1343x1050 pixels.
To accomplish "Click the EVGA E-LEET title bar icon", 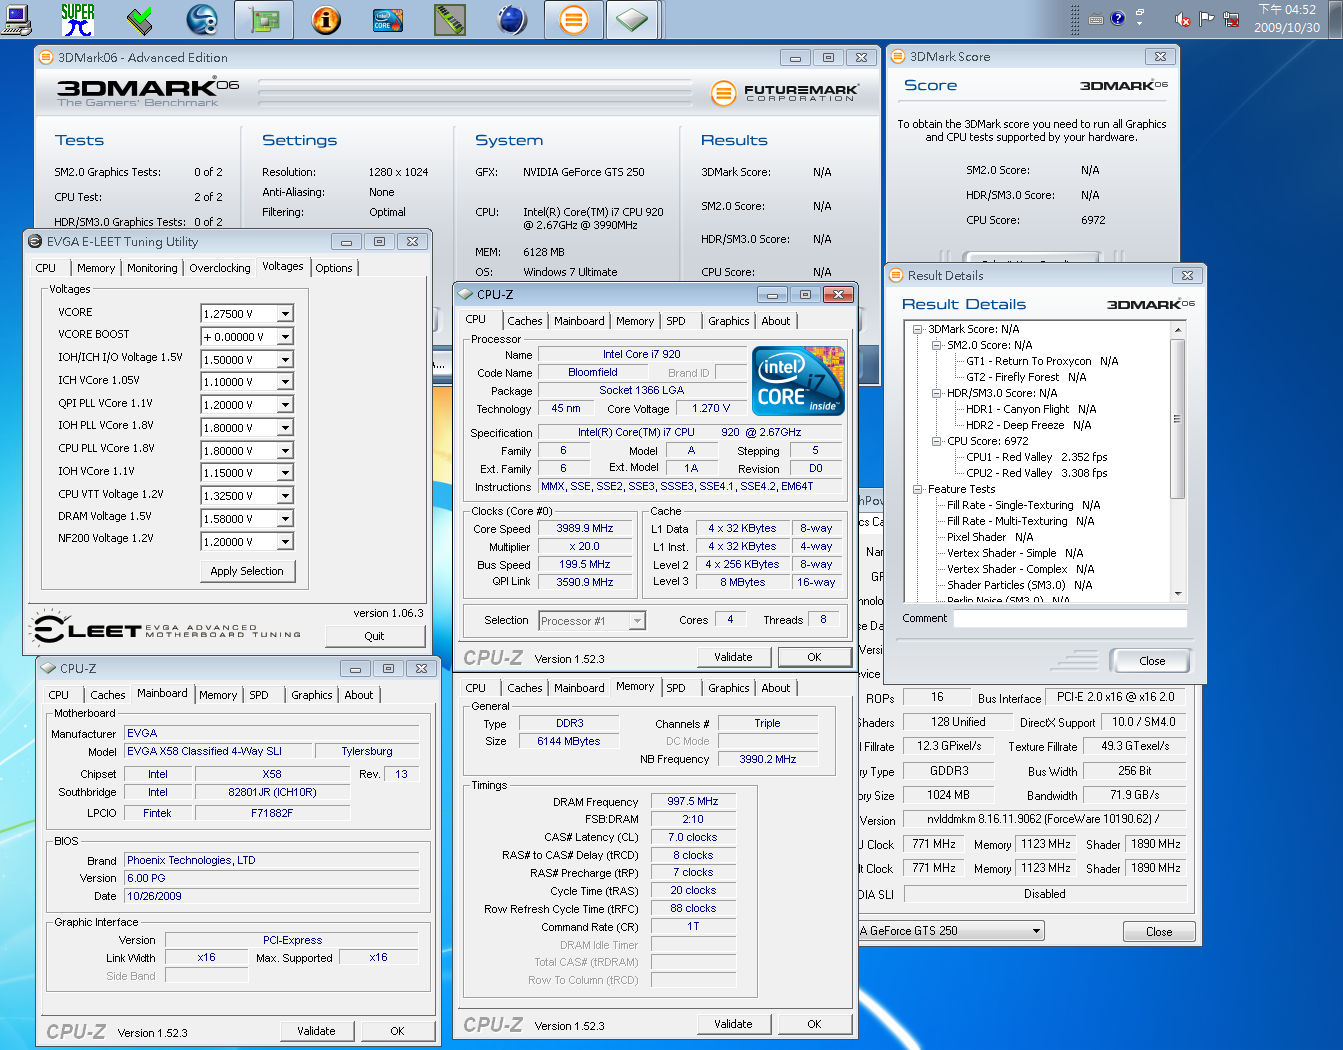I will click(x=35, y=241).
